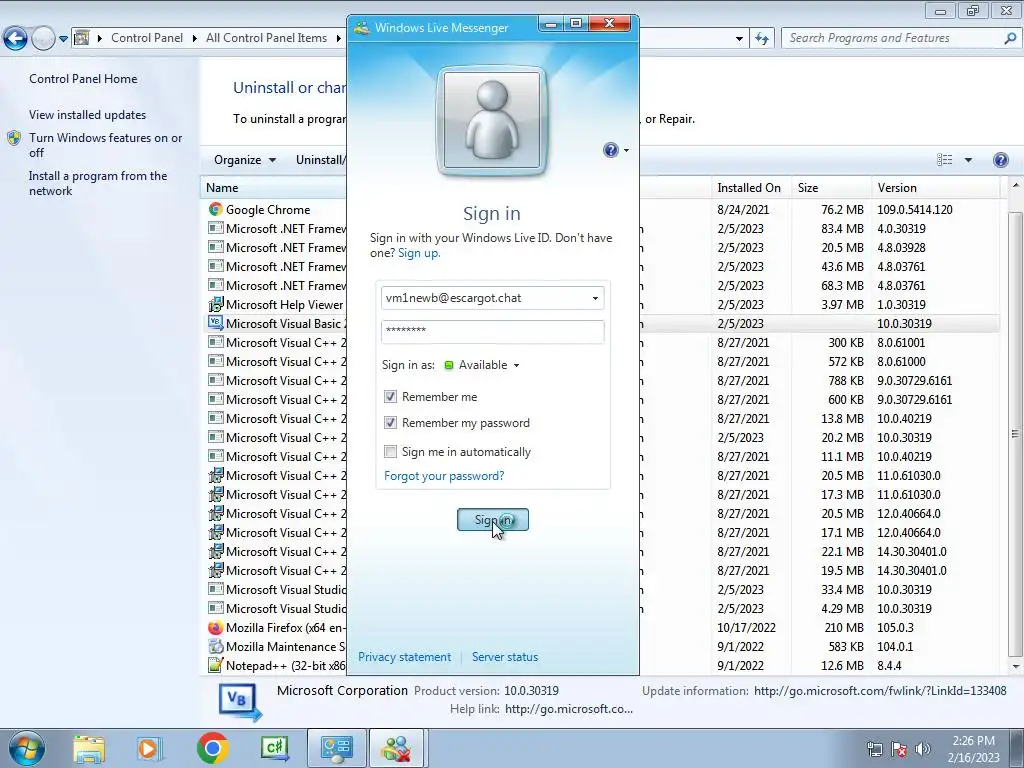Viewport: 1024px width, 768px height.
Task: Open the C# taskbar application
Action: (274, 748)
